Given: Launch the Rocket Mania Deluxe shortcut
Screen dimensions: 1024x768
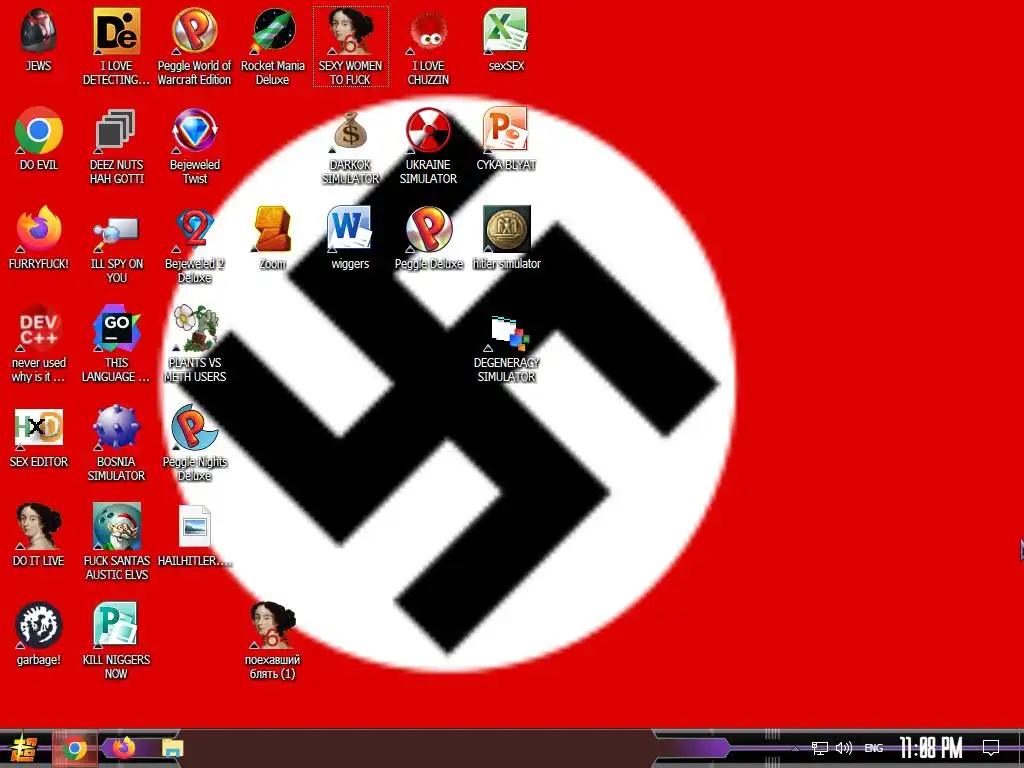Looking at the screenshot, I should pos(272,31).
